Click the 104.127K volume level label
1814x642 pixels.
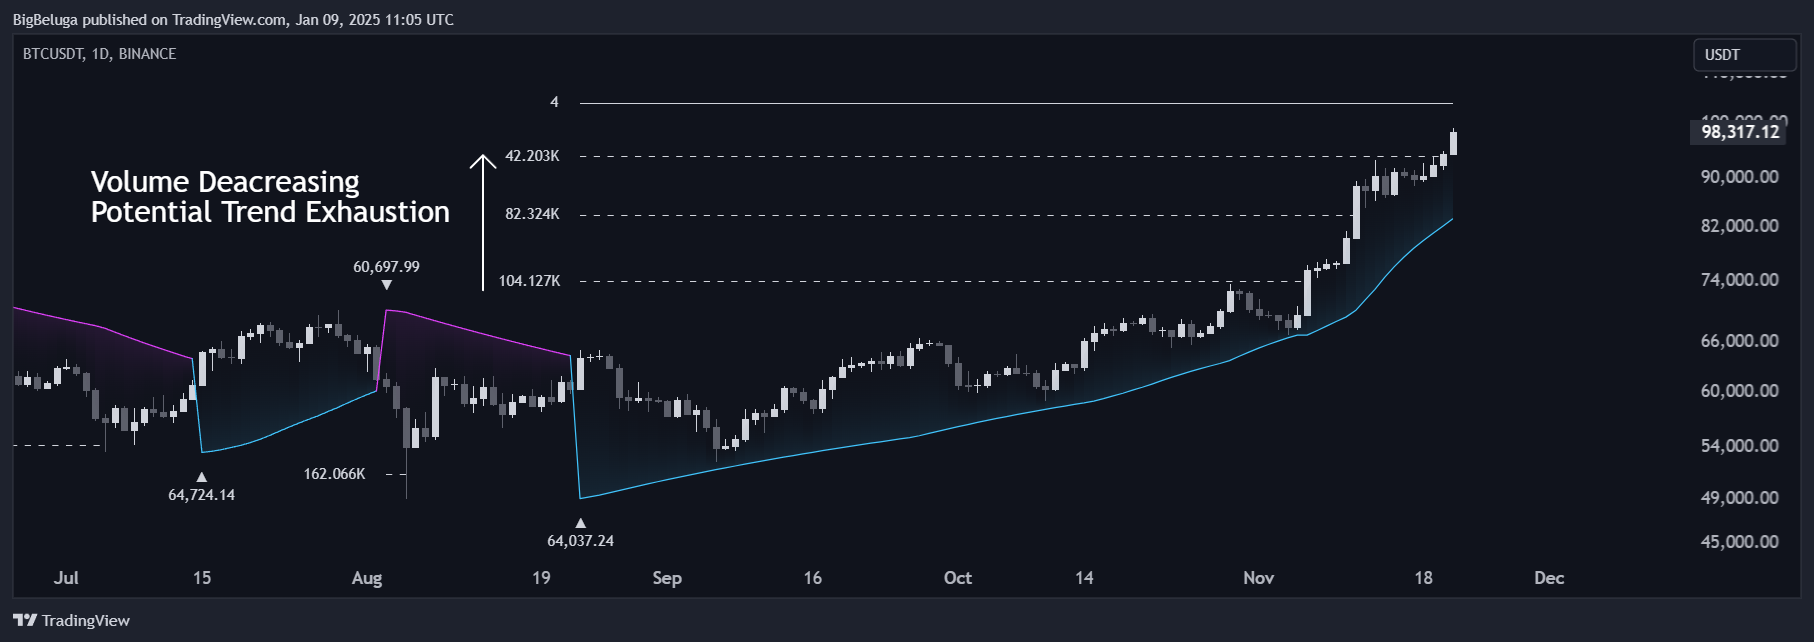click(x=529, y=281)
